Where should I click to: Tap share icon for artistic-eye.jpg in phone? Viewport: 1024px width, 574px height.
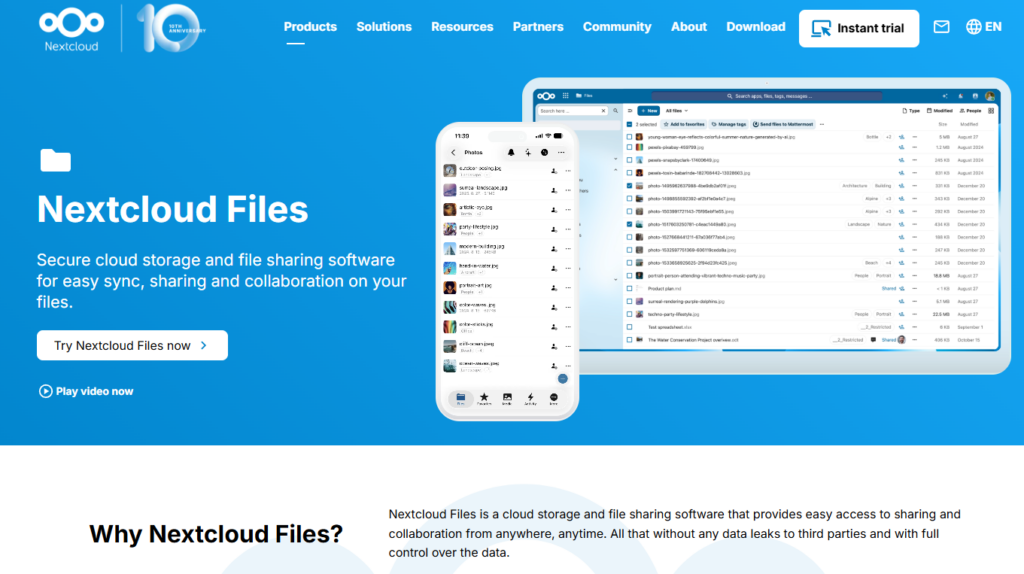(554, 210)
